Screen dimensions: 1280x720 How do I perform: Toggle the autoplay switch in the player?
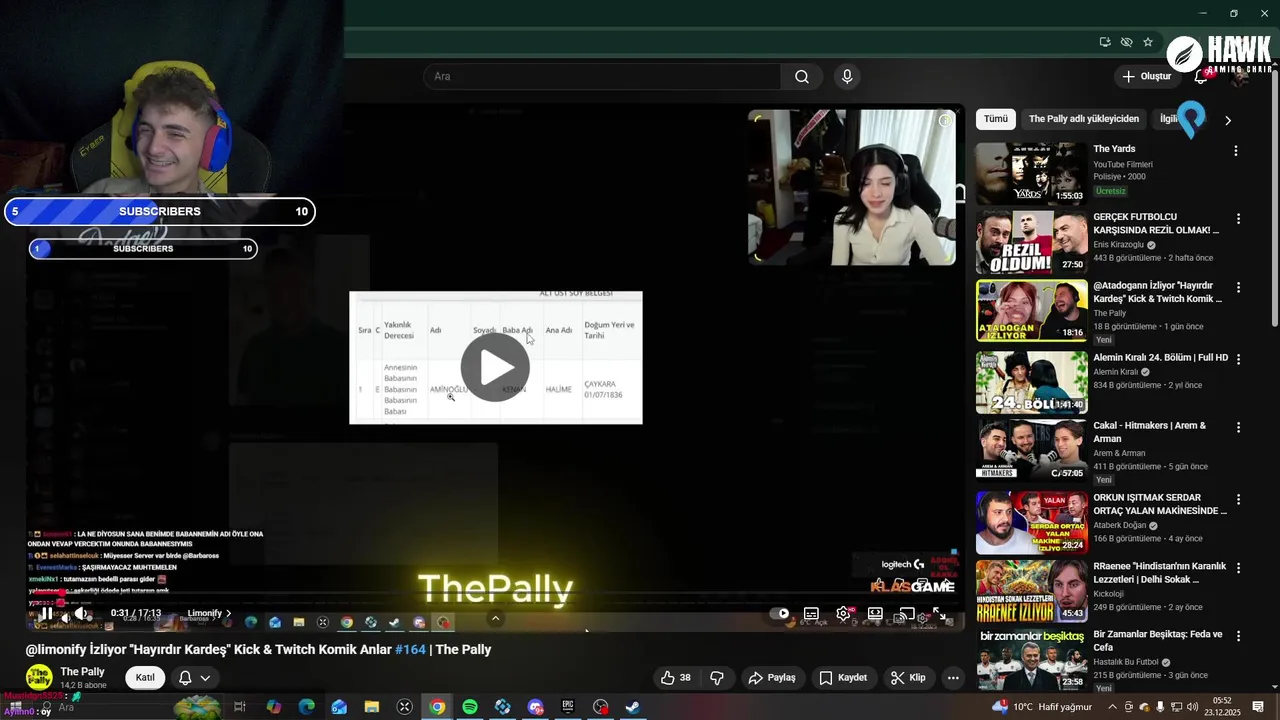780,614
